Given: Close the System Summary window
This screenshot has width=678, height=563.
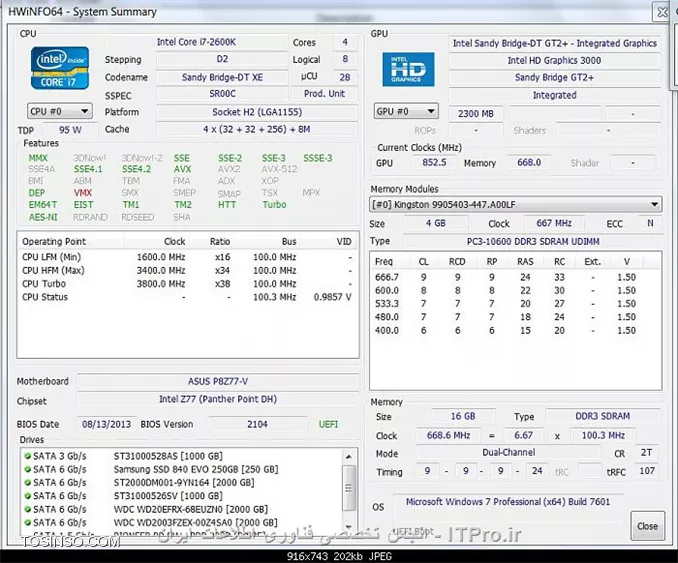Looking at the screenshot, I should (x=661, y=12).
